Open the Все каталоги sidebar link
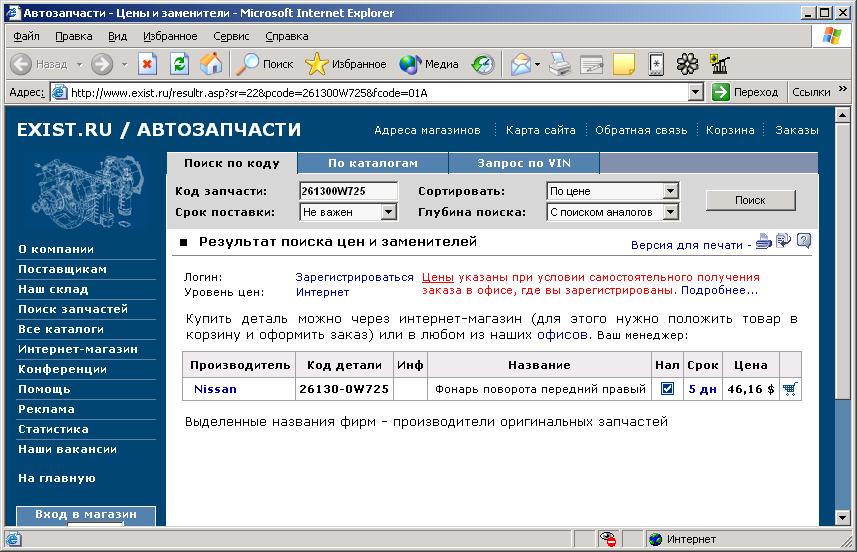This screenshot has height=552, width=857. 61,329
